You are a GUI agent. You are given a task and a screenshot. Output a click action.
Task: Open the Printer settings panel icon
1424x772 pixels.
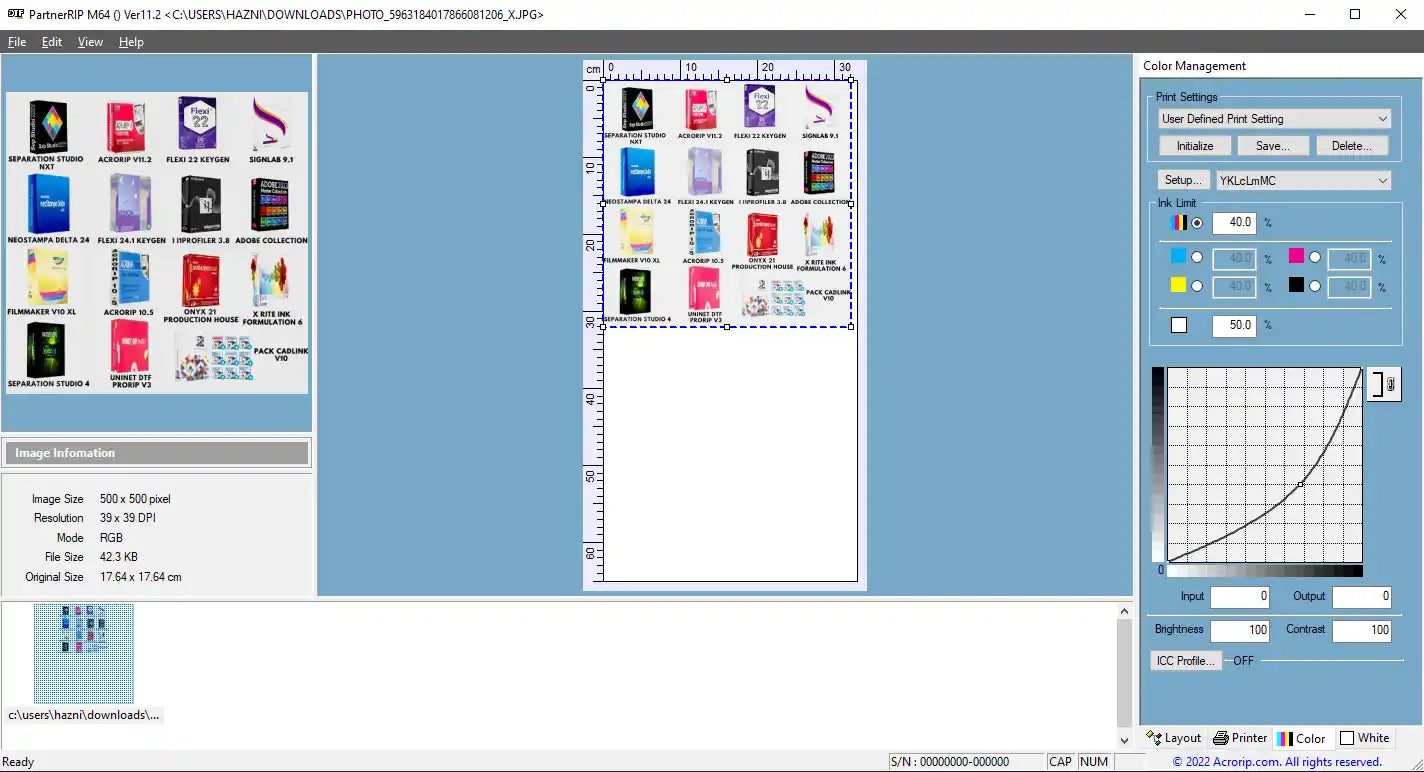[1221, 738]
